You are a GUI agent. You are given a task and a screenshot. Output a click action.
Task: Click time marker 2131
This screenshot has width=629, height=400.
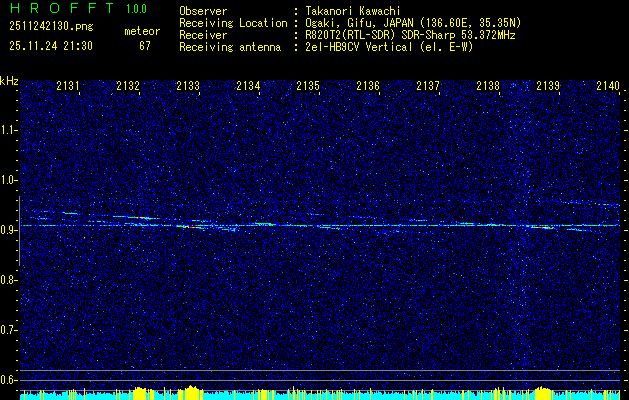point(68,86)
